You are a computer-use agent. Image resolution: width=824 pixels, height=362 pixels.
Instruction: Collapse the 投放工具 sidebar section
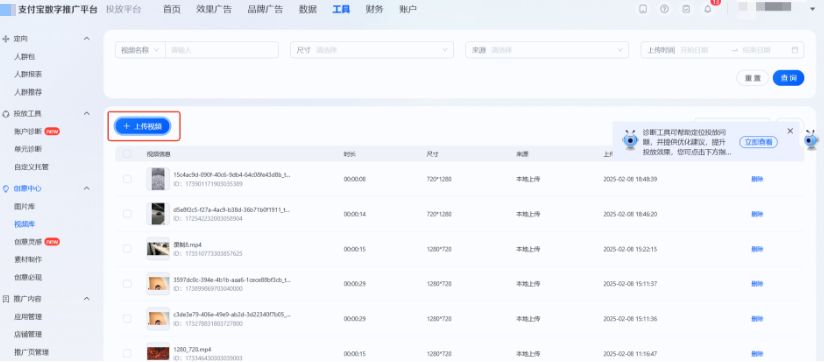(x=87, y=113)
